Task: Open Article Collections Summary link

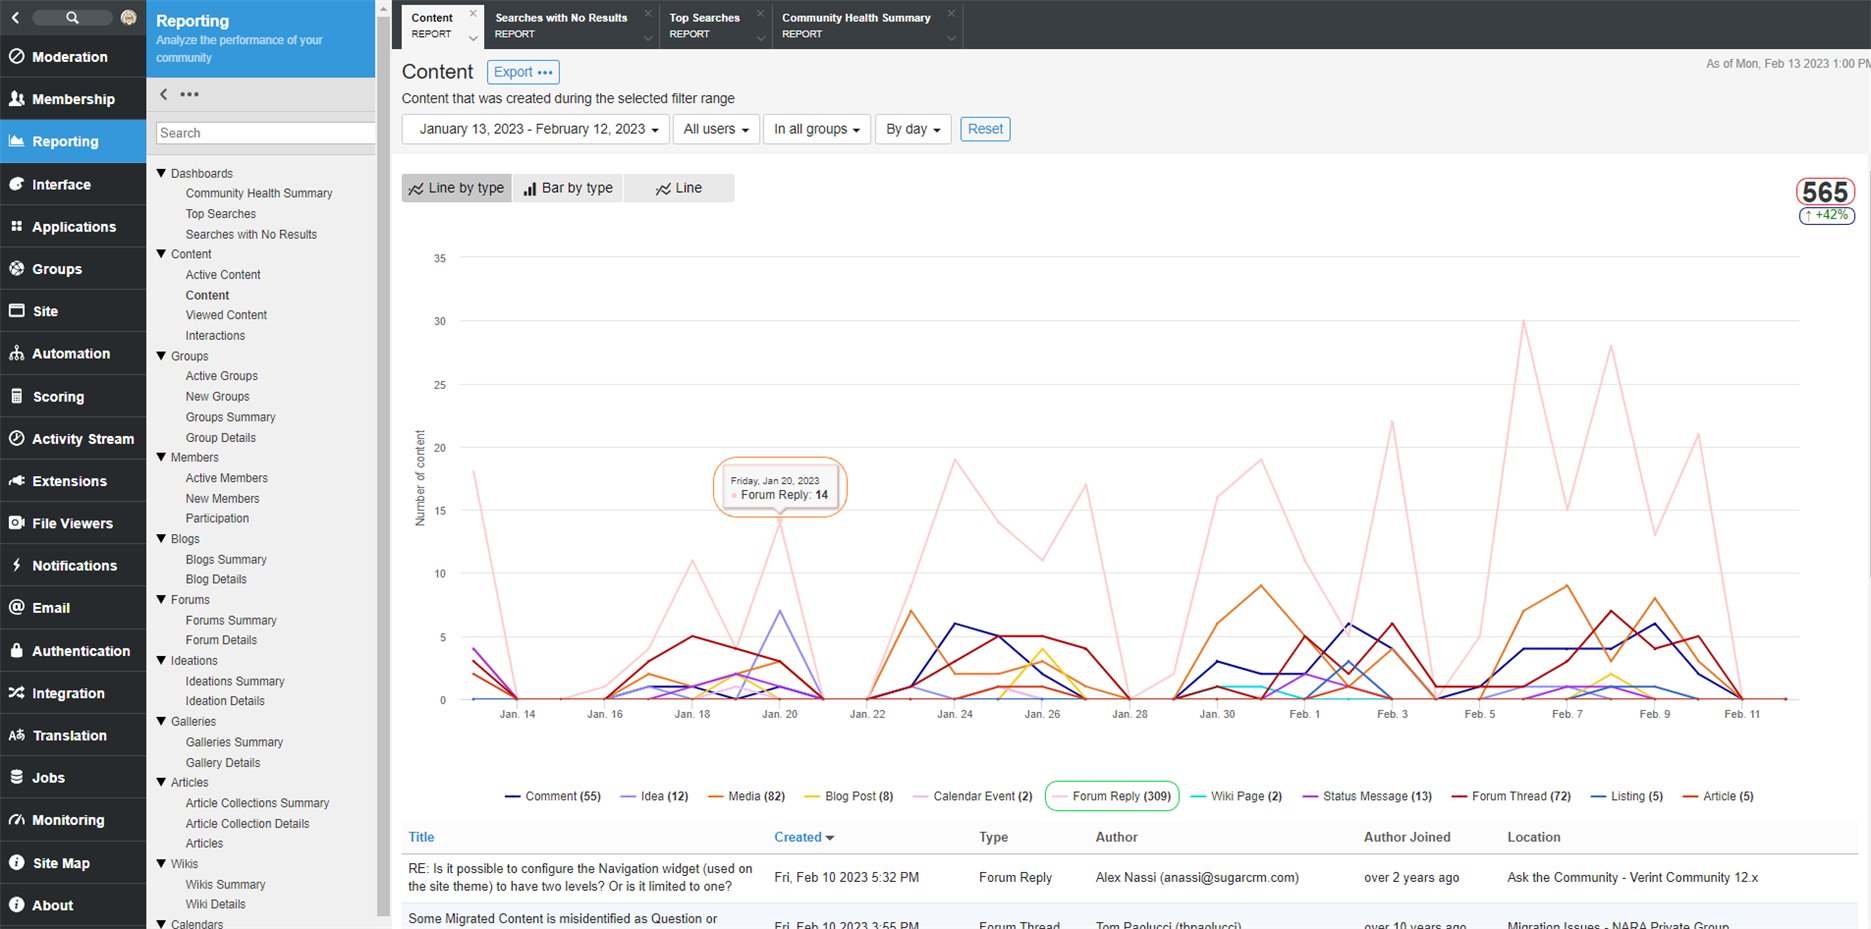Action: pyautogui.click(x=257, y=803)
